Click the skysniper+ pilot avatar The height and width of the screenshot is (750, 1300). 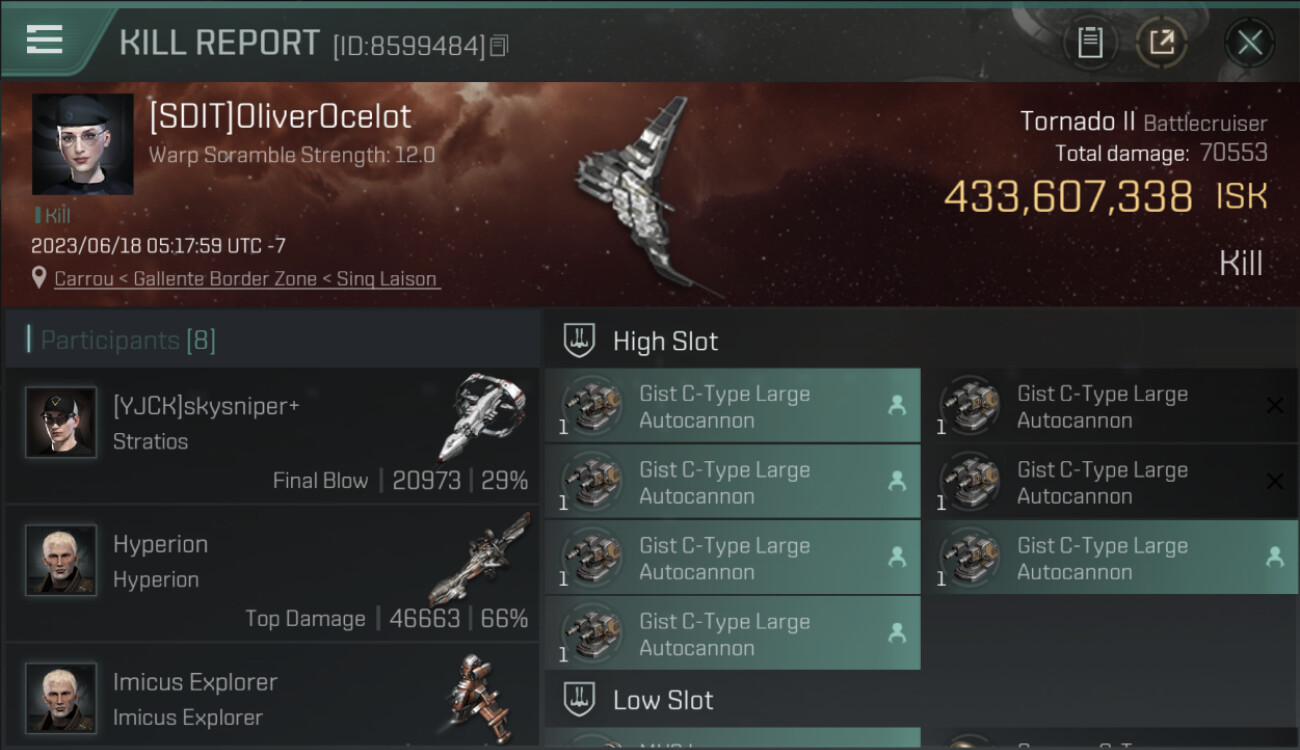pos(61,422)
